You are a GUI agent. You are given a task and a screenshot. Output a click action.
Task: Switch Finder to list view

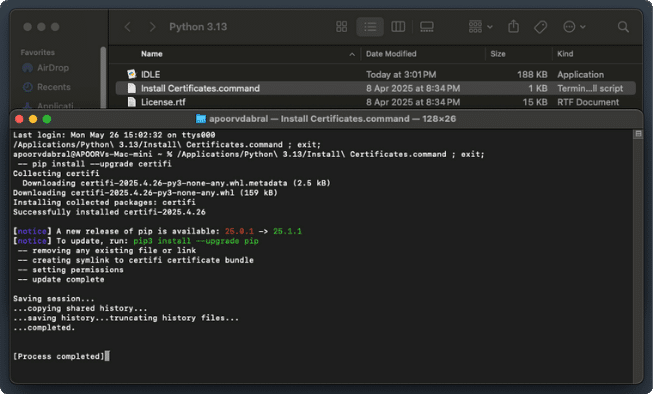(x=370, y=27)
